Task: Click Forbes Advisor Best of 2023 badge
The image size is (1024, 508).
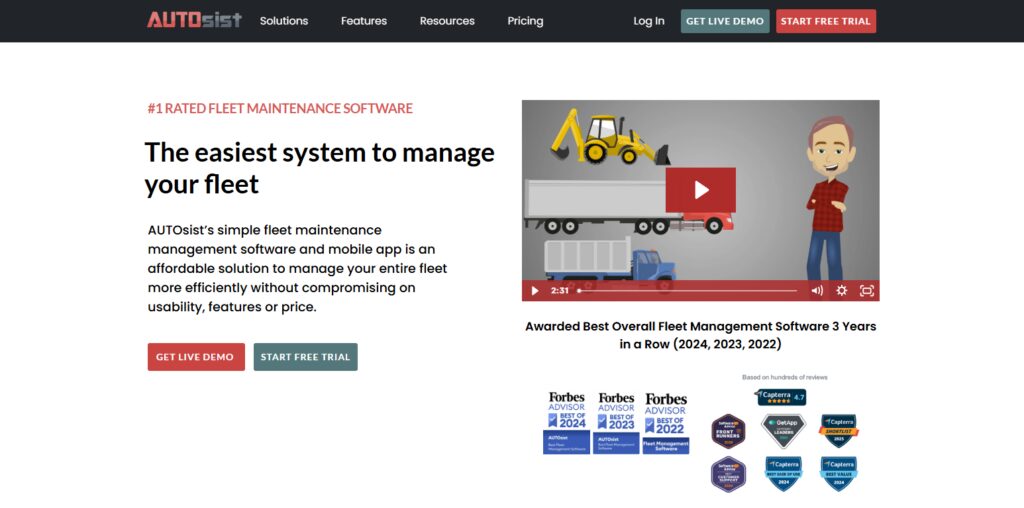Action: coord(616,423)
